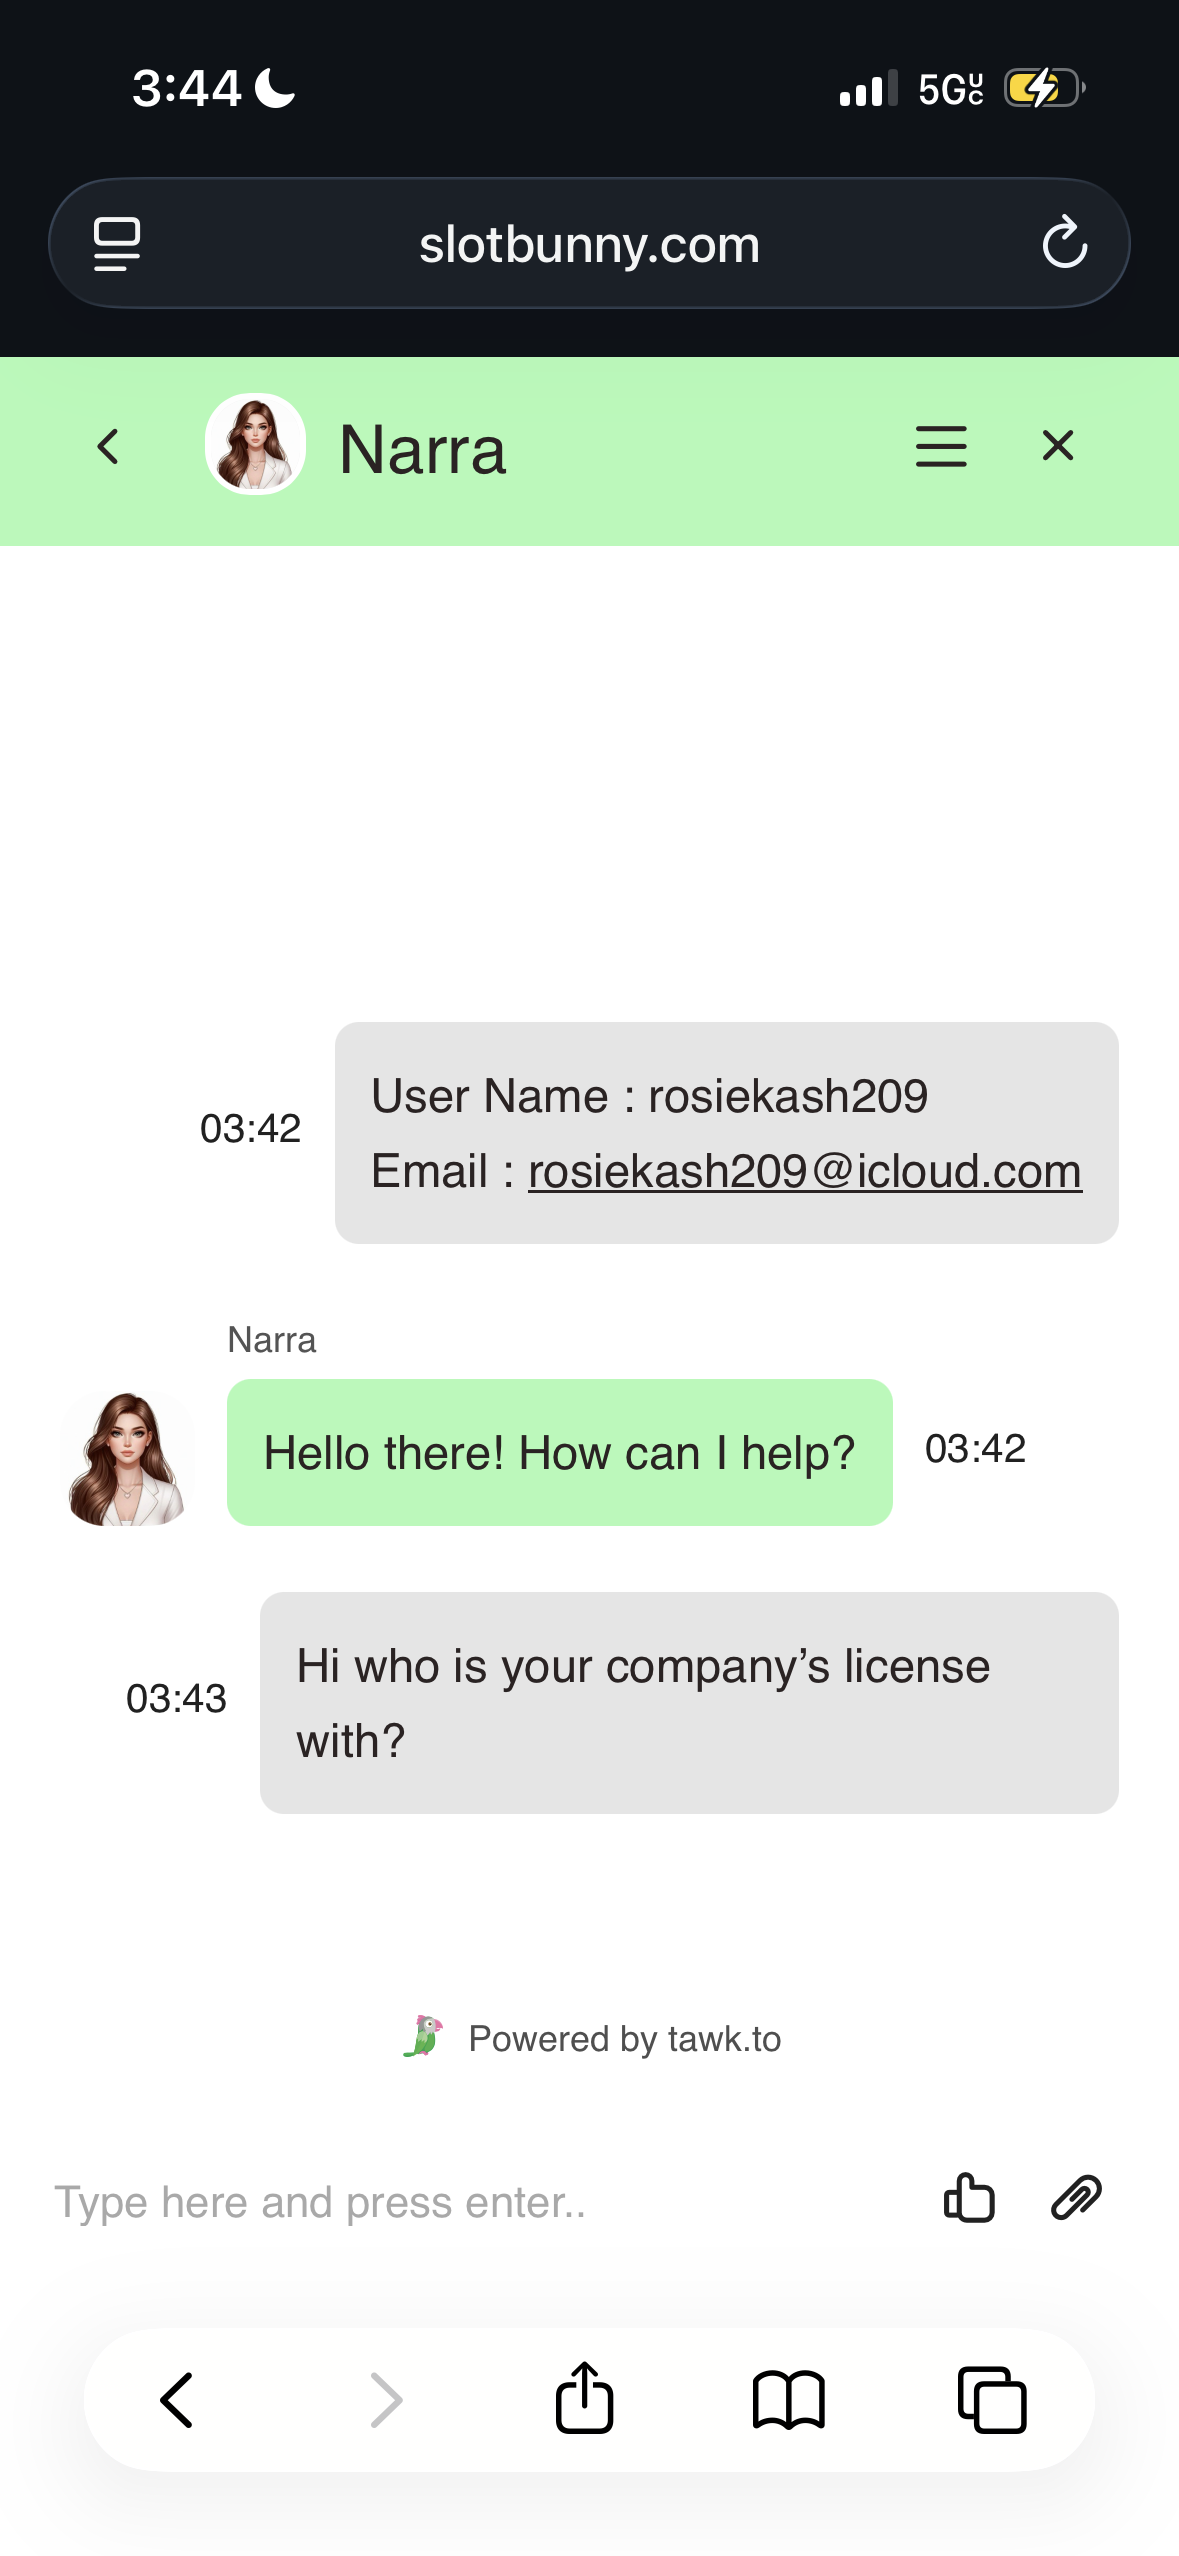The height and width of the screenshot is (2556, 1179).
Task: Show all open Safari tabs
Action: tap(992, 2400)
